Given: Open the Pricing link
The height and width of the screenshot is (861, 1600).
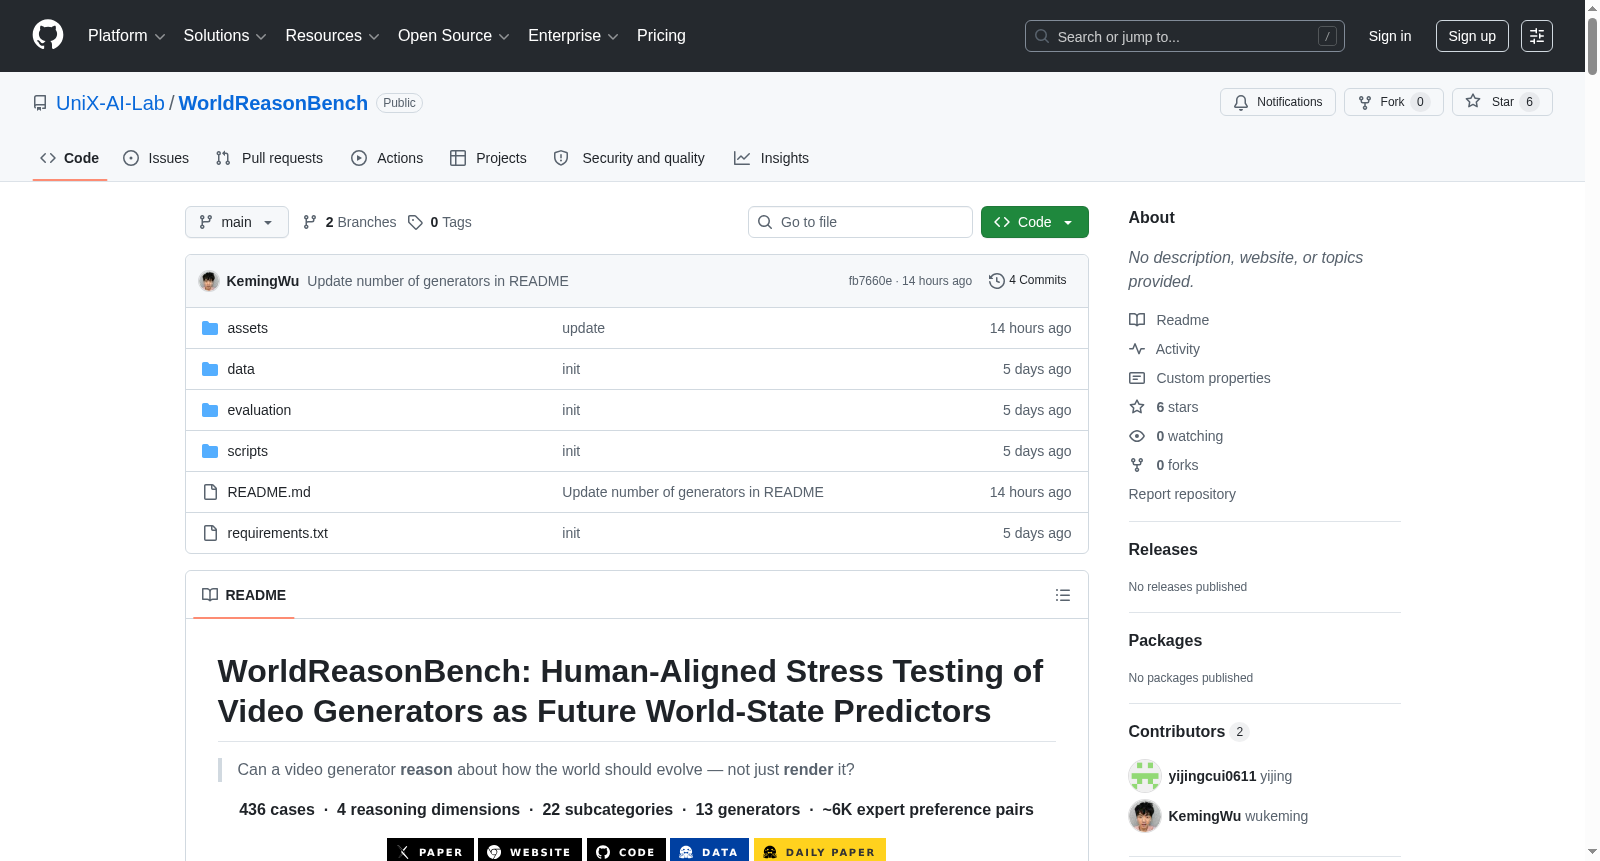Looking at the screenshot, I should click(661, 36).
